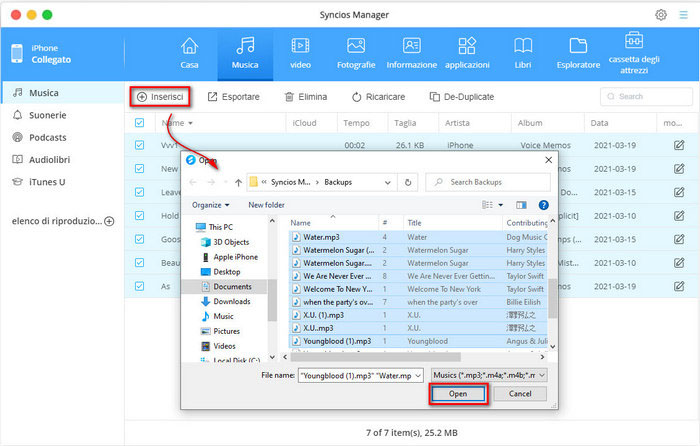Expand the address path dropdown
Image resolution: width=700 pixels, height=446 pixels.
point(388,183)
